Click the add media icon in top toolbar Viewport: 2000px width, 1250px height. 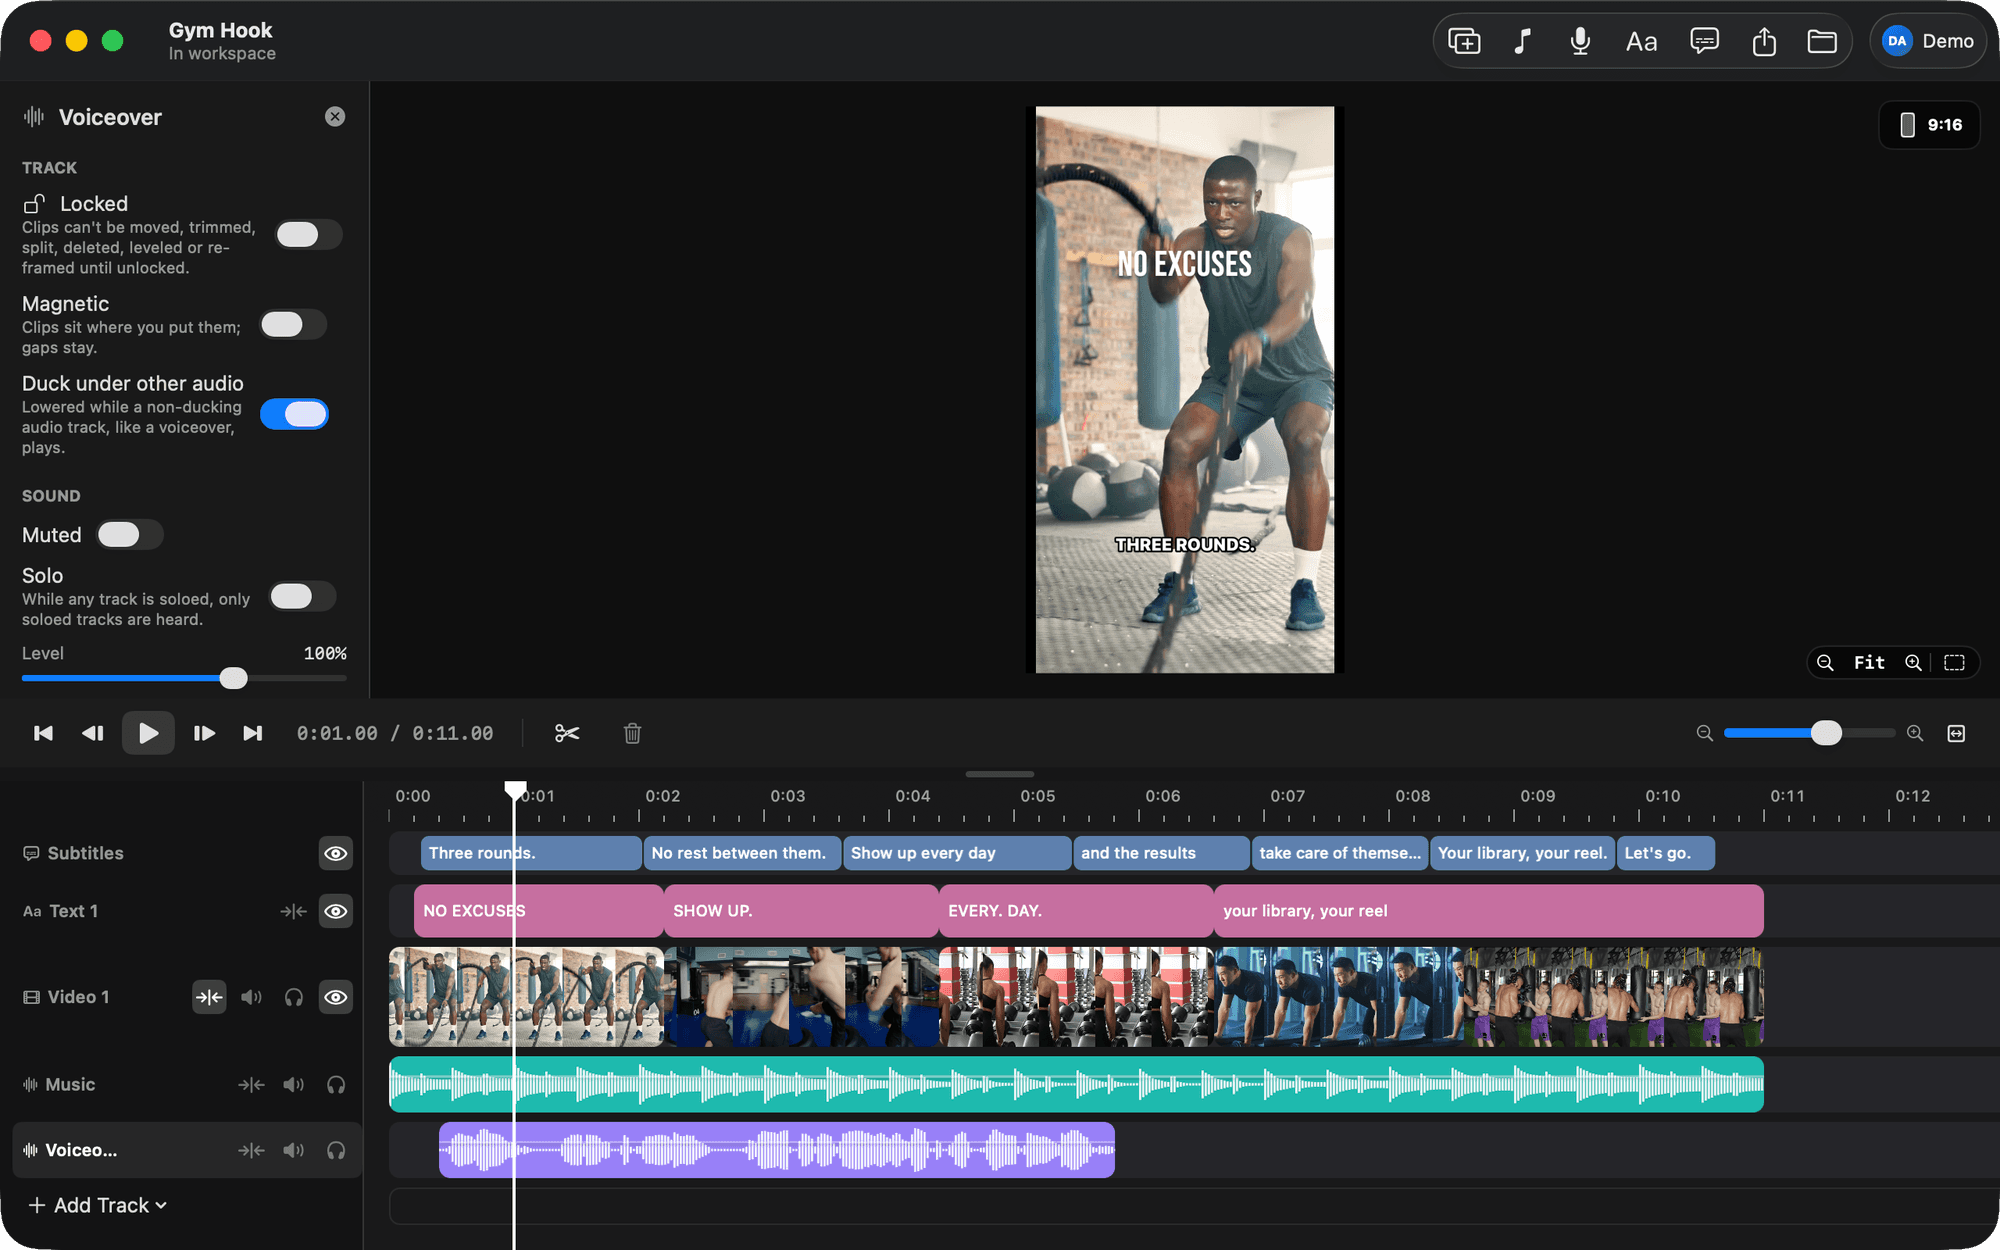pyautogui.click(x=1464, y=41)
